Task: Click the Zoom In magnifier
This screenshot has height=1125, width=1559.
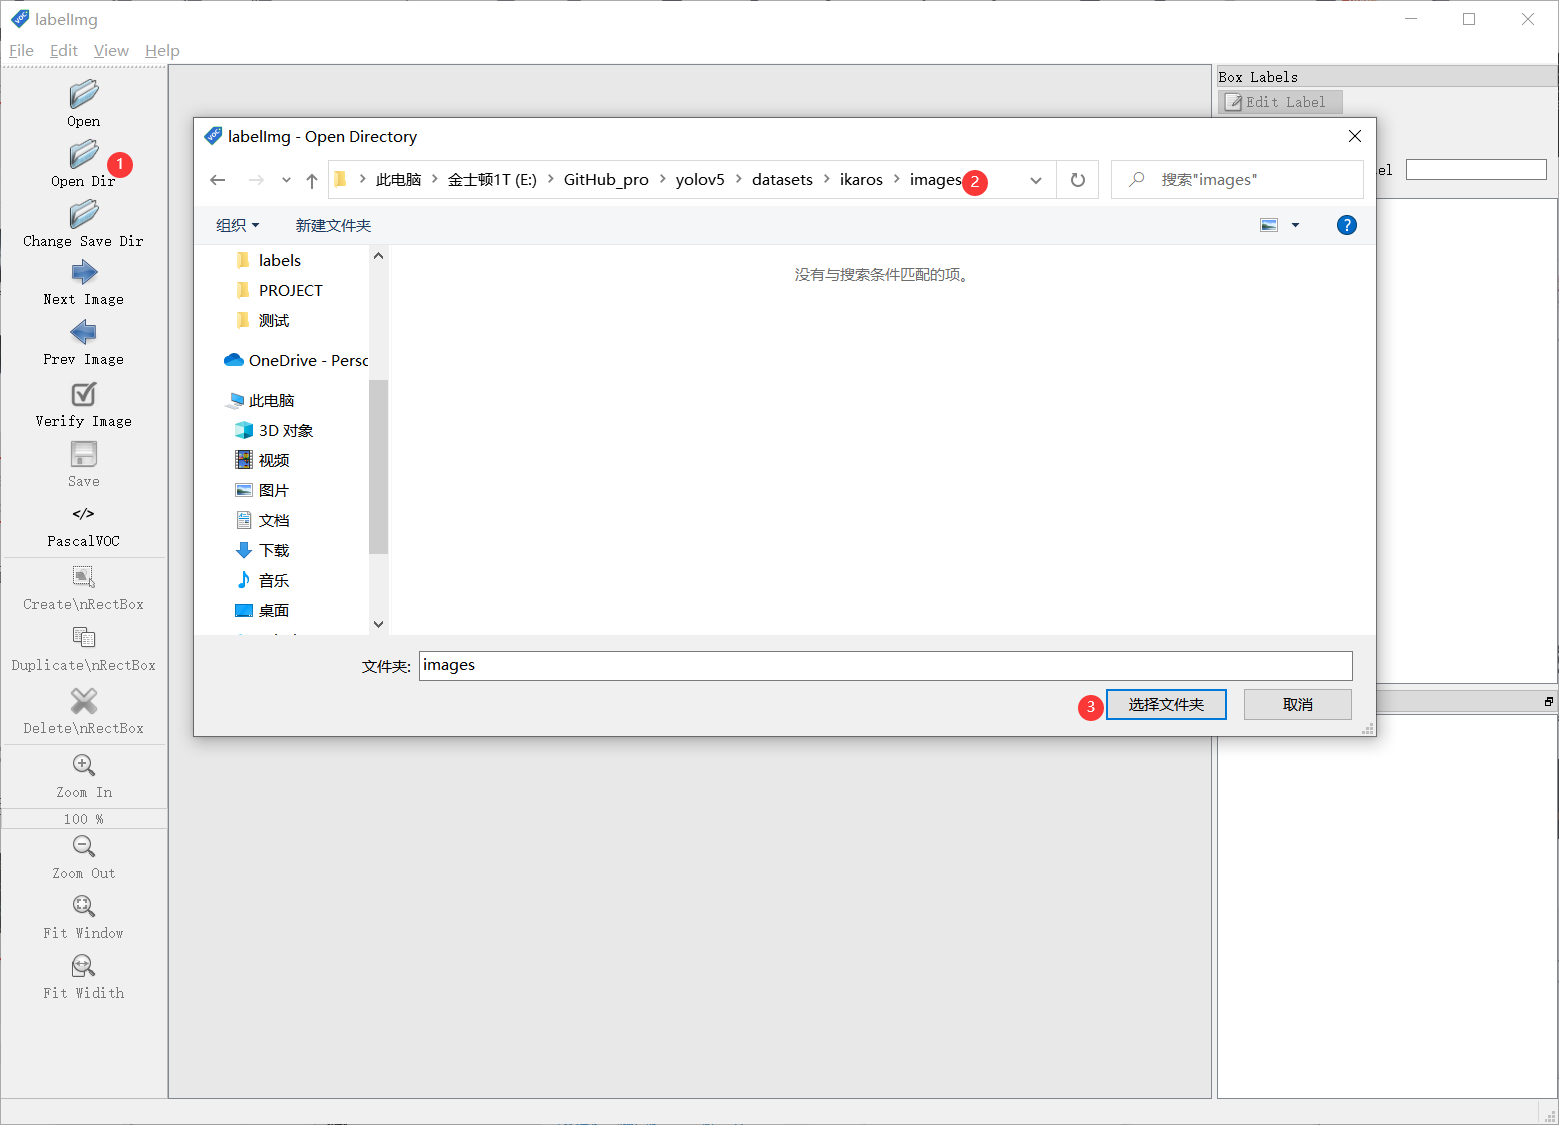Action: (84, 765)
